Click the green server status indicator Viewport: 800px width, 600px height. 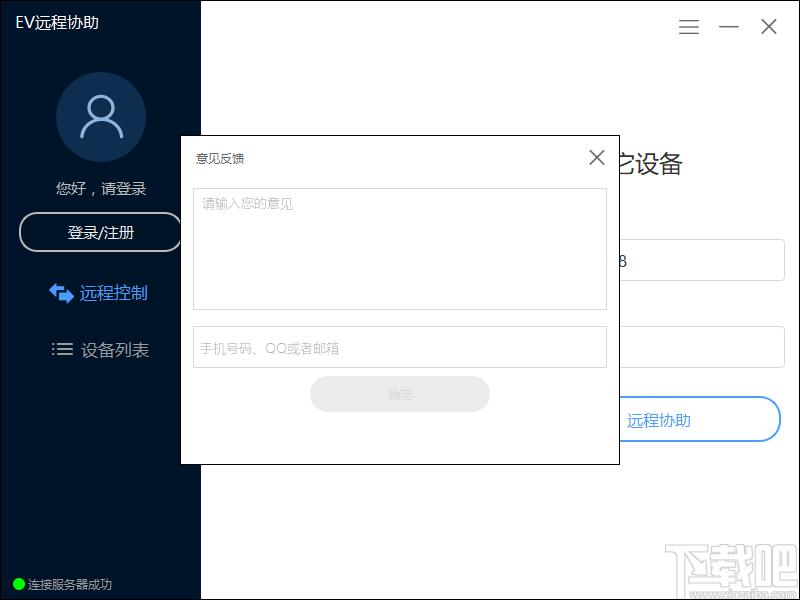18,584
